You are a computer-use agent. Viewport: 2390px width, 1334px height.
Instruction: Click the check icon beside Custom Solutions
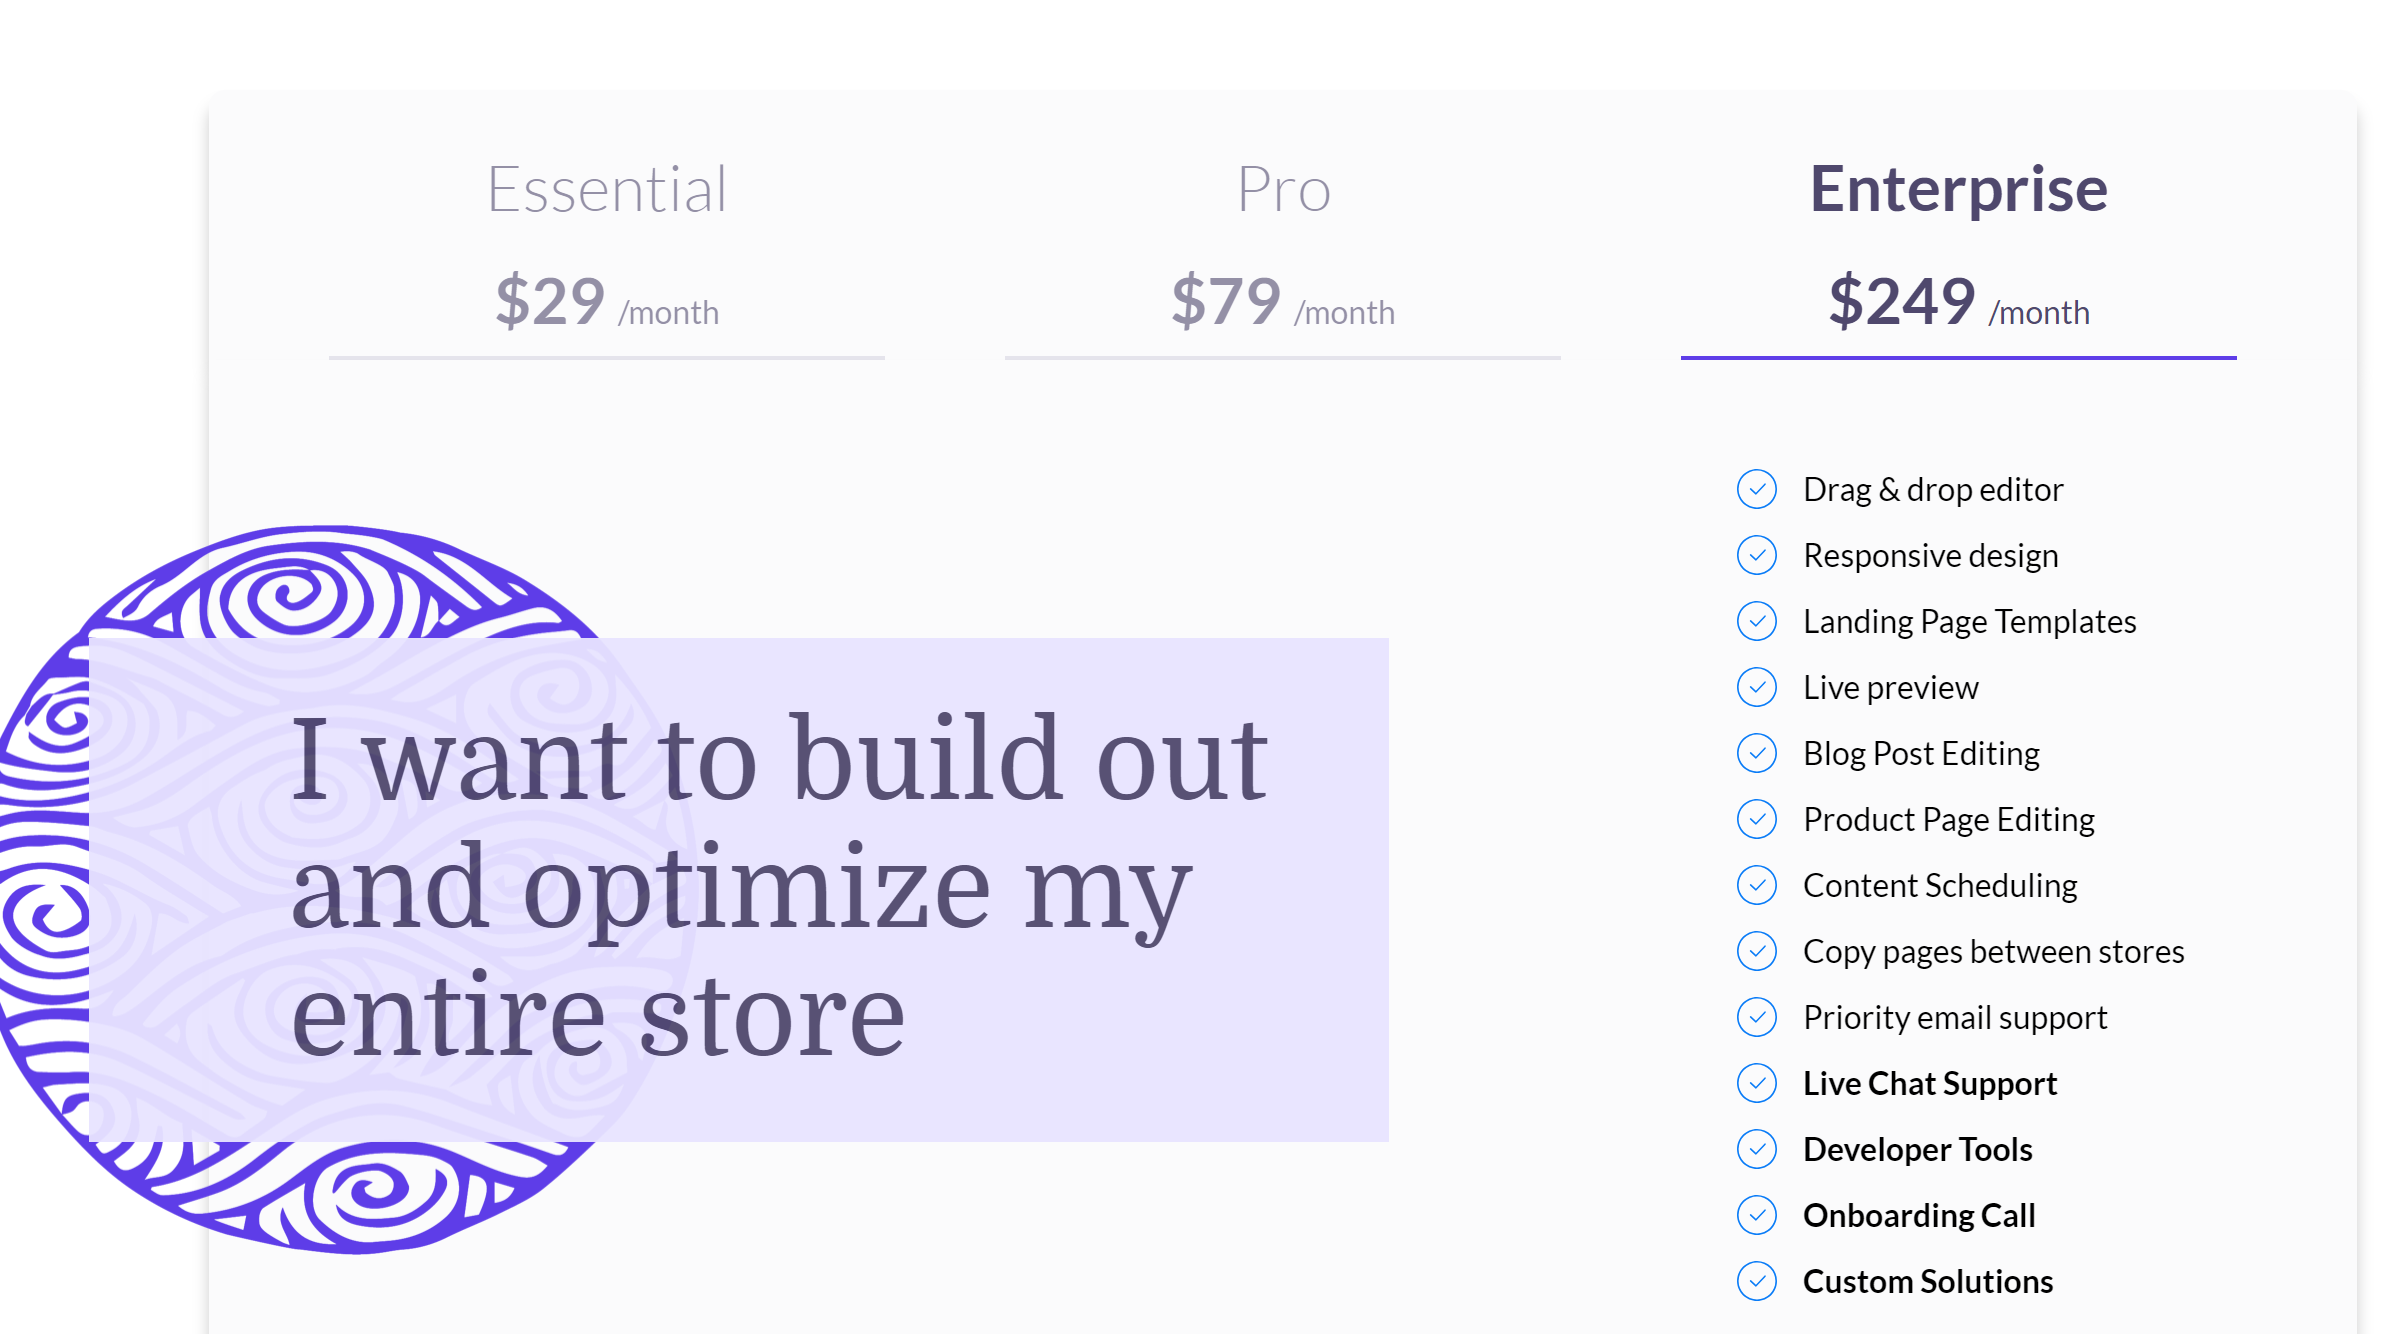pos(1757,1281)
